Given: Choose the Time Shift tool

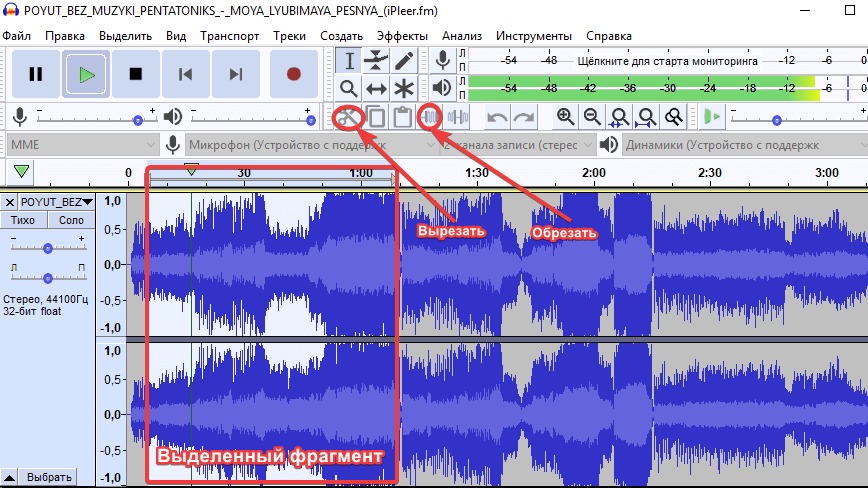Looking at the screenshot, I should (376, 88).
